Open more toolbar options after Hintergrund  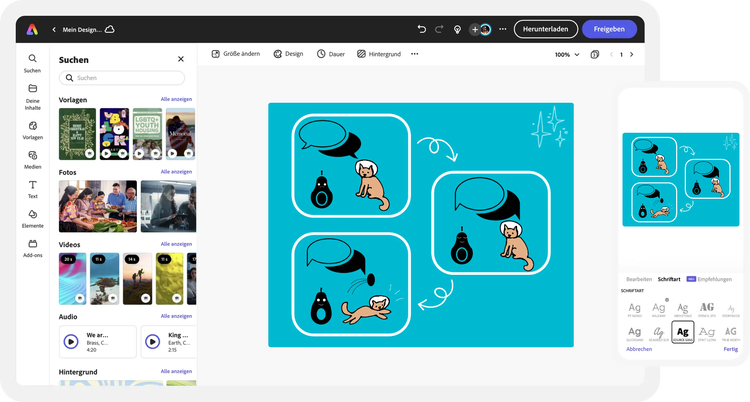pos(415,54)
